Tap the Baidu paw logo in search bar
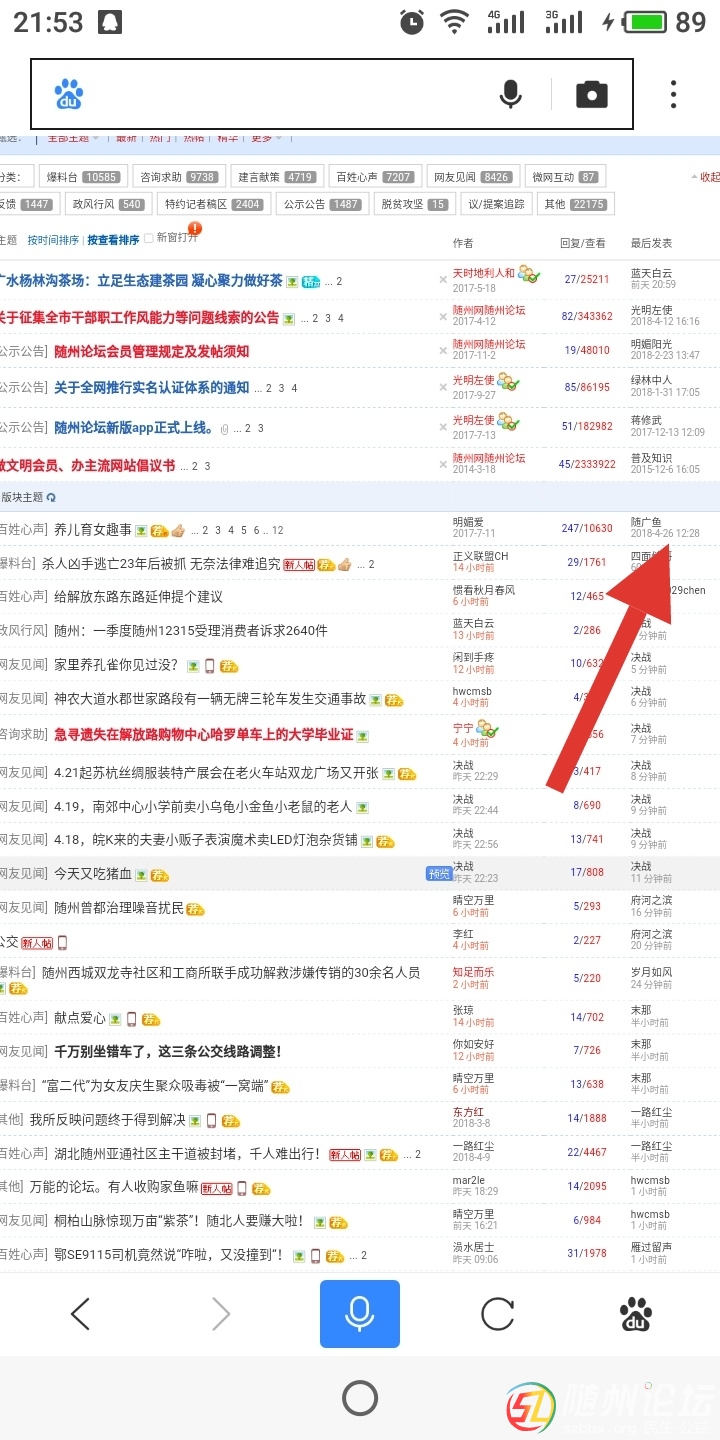 click(x=69, y=95)
